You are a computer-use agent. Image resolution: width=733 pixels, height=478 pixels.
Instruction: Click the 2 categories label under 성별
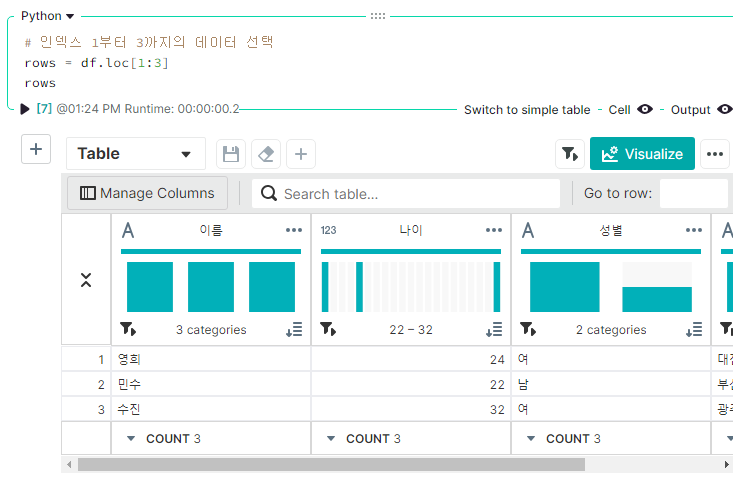[611, 330]
